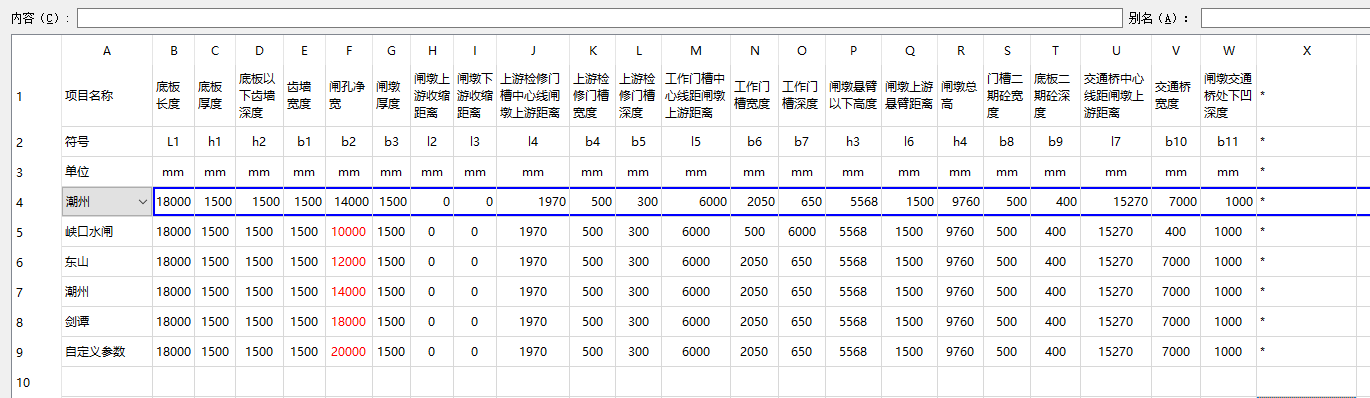1370x398 pixels.
Task: Click the 闸墩悬臂以下高度 header cell
Action: coord(853,97)
